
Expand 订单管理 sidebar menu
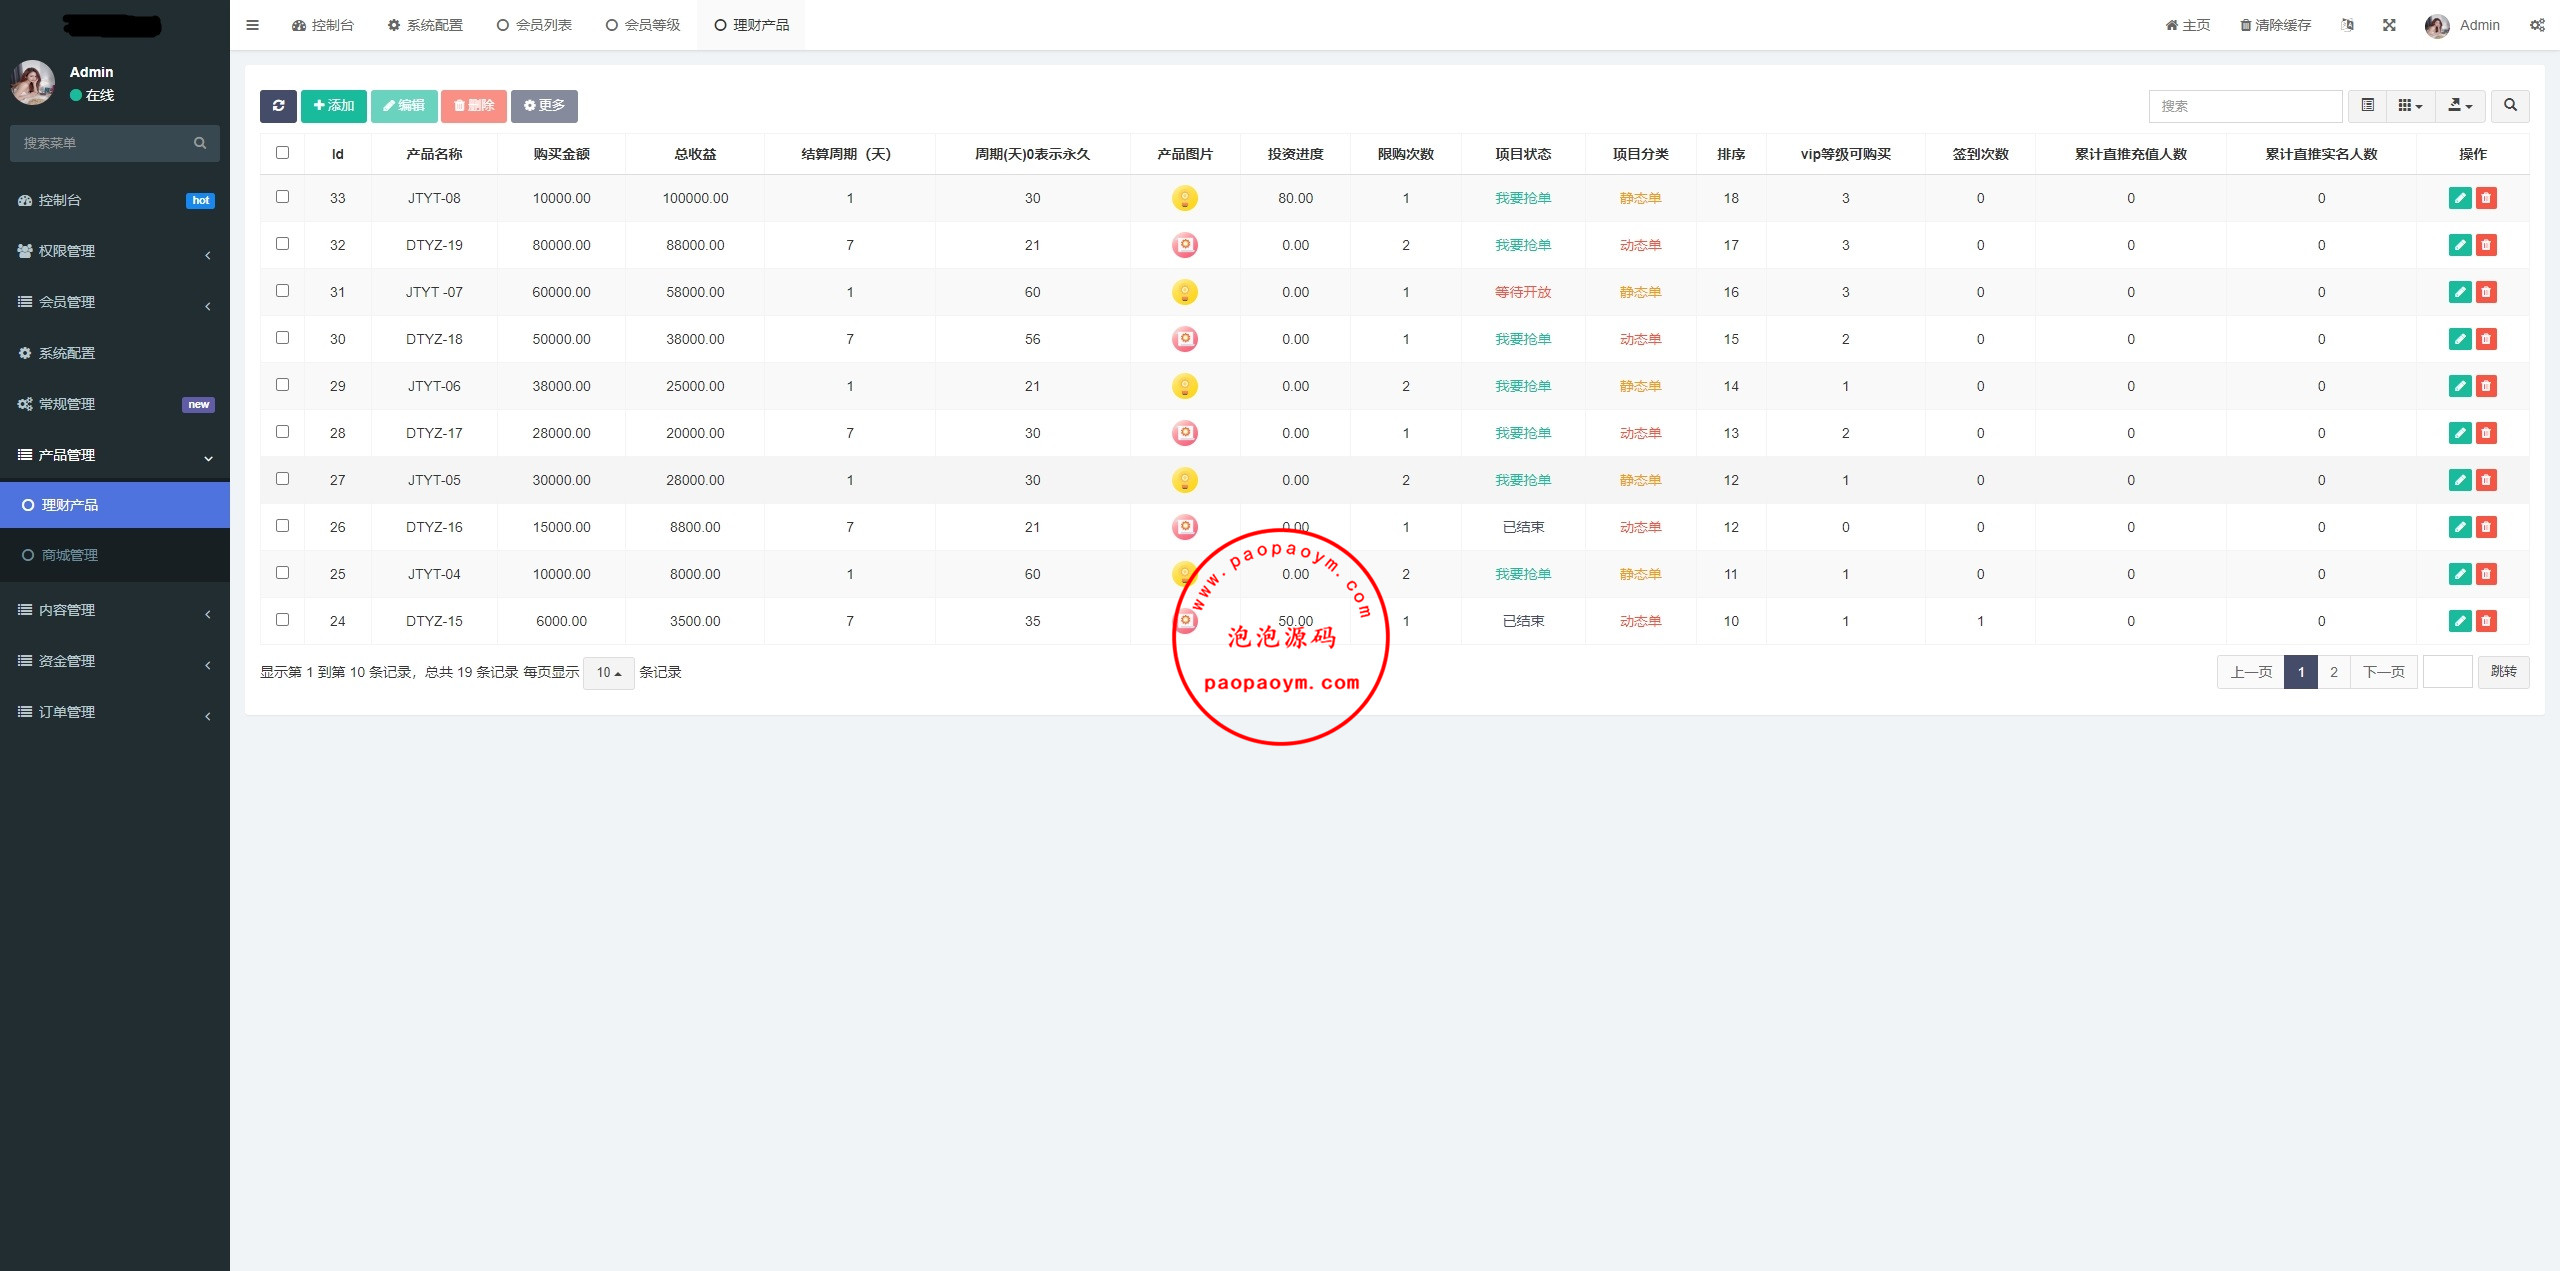coord(115,712)
